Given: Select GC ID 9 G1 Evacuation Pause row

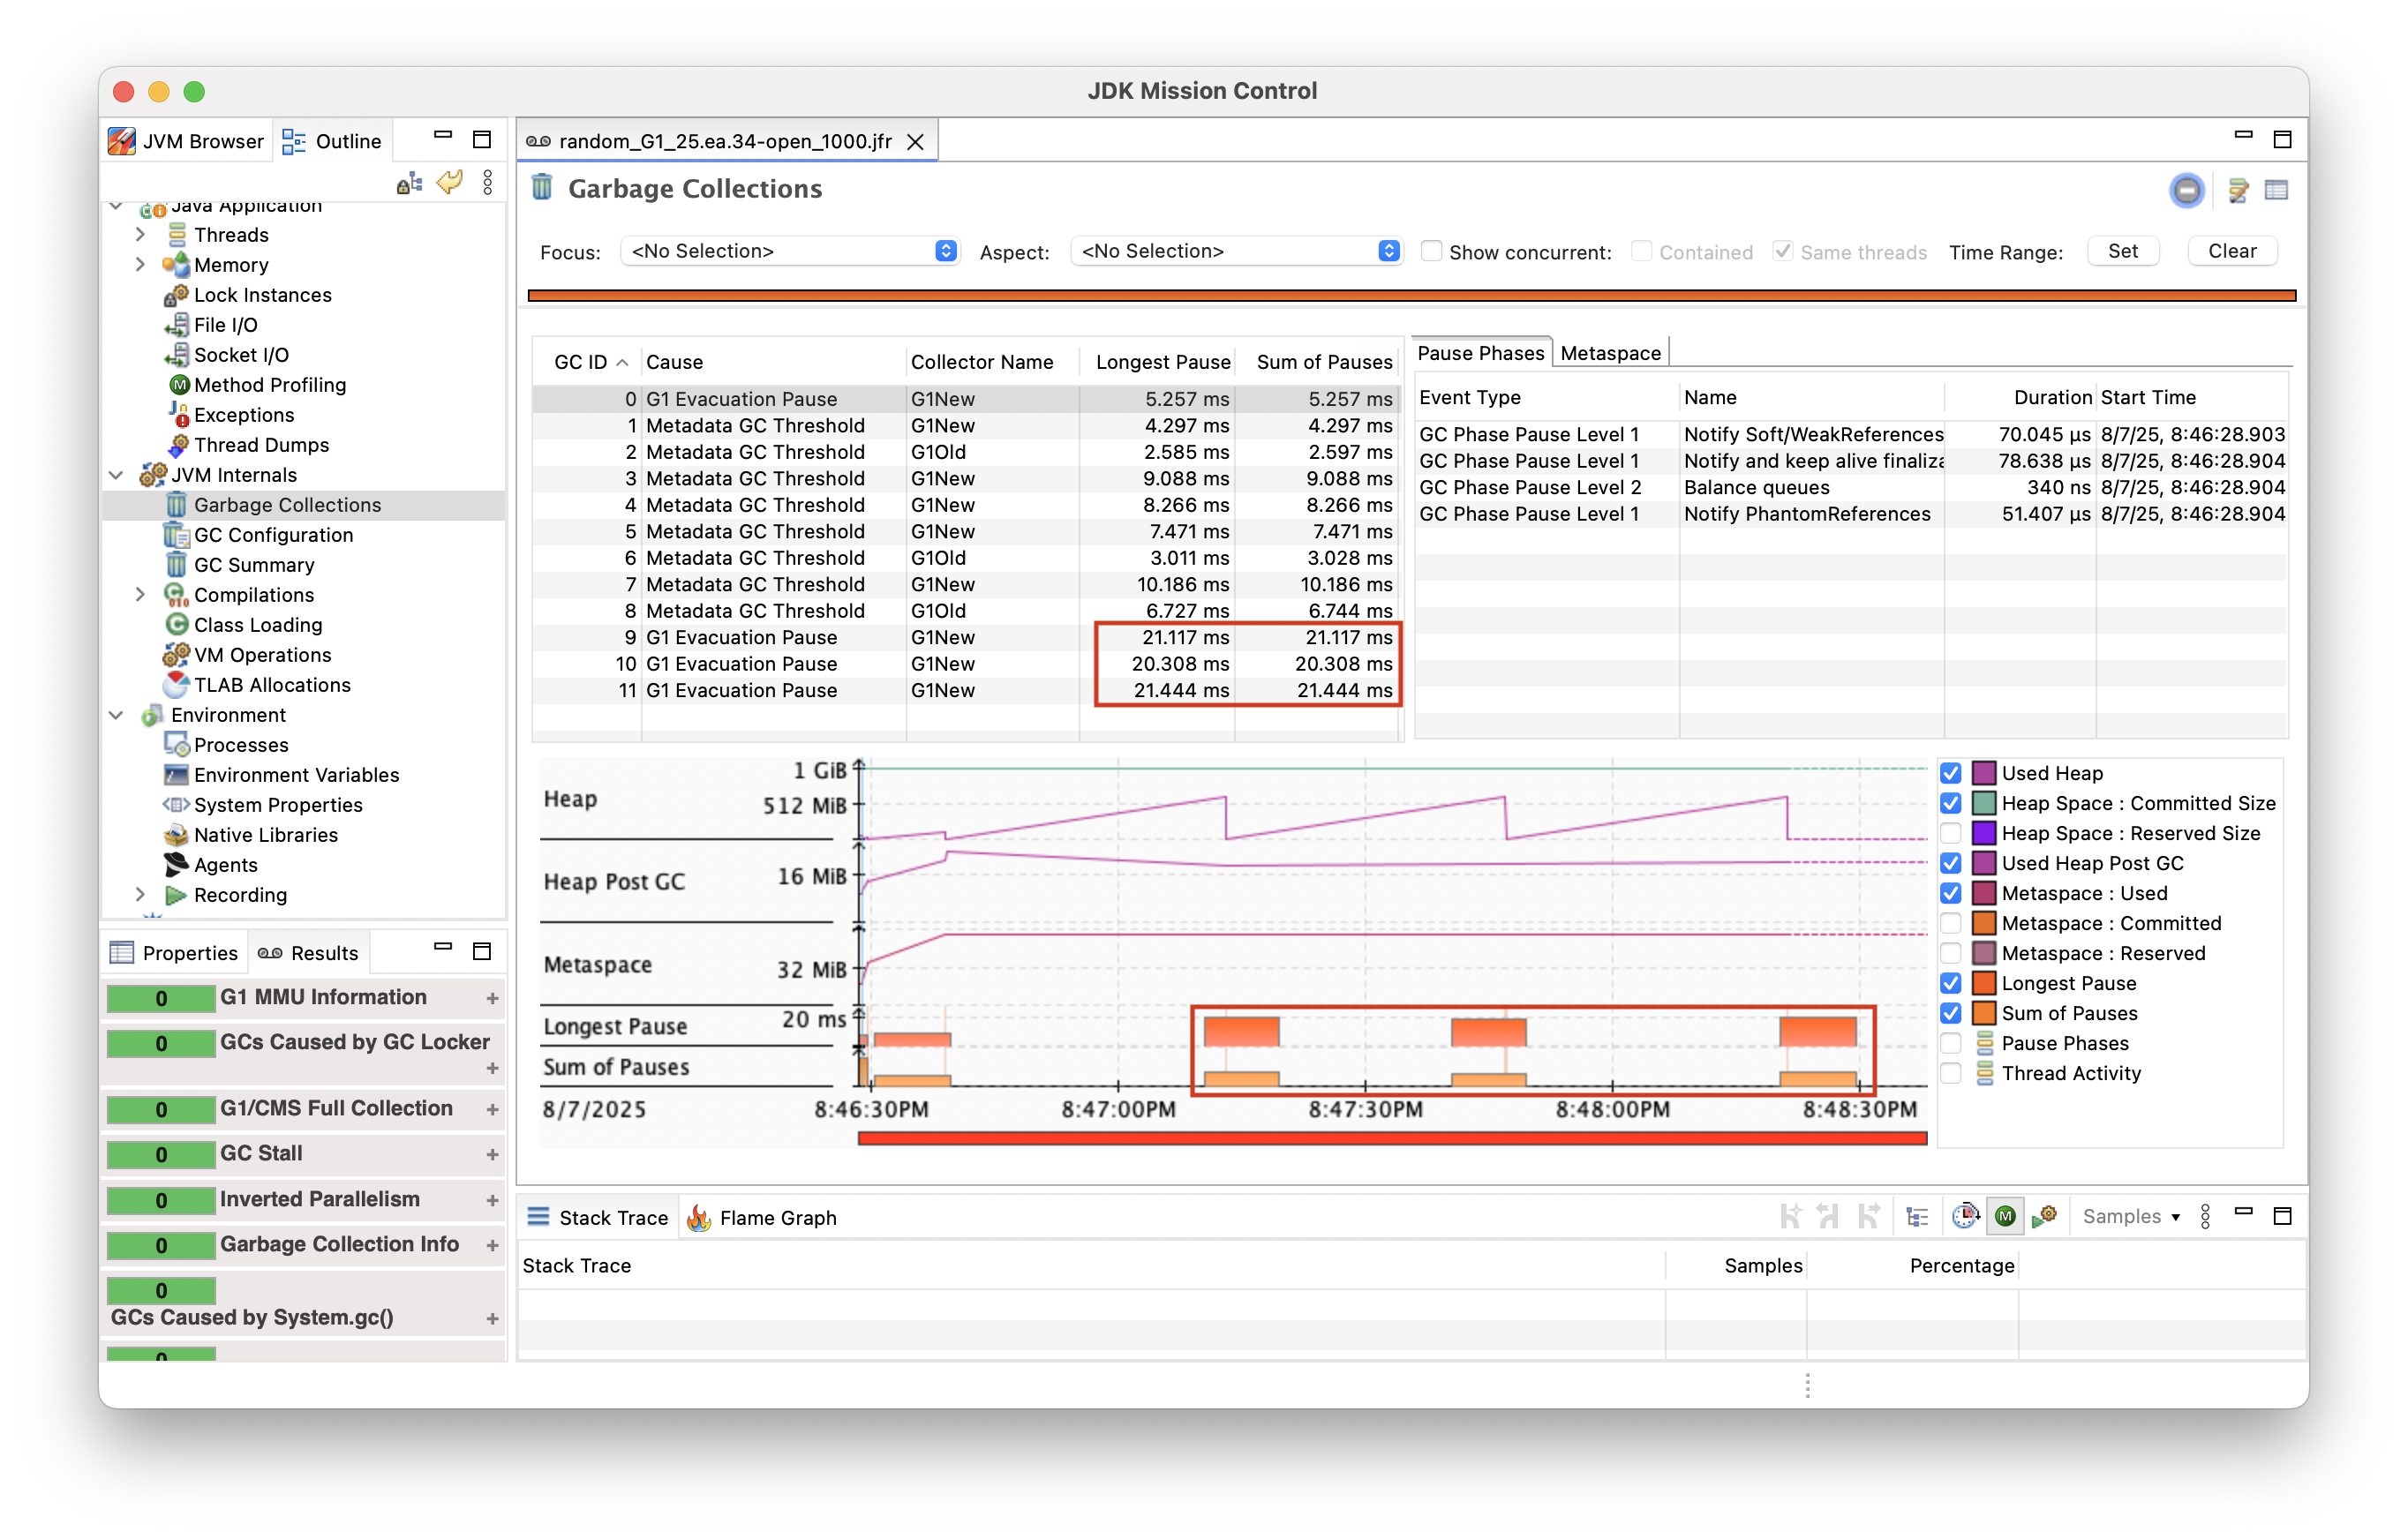Looking at the screenshot, I should tap(966, 637).
